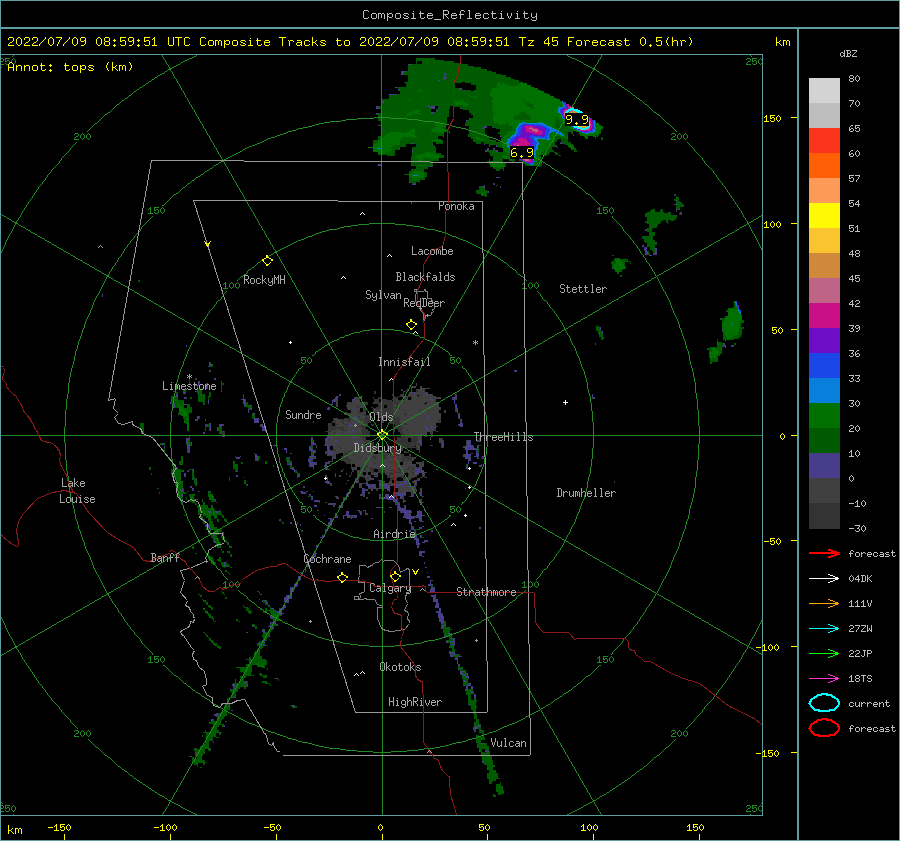The width and height of the screenshot is (900, 841).
Task: Click the blue 36 dBZ color swatch
Action: pos(824,366)
